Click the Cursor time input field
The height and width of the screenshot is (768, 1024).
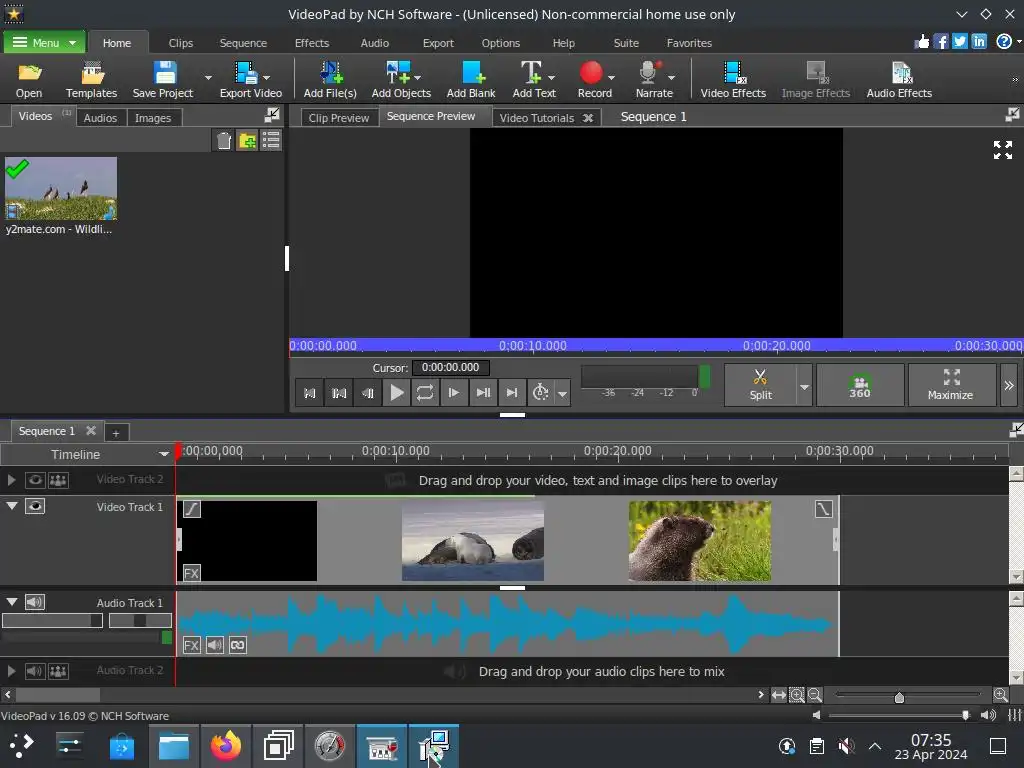coord(450,368)
